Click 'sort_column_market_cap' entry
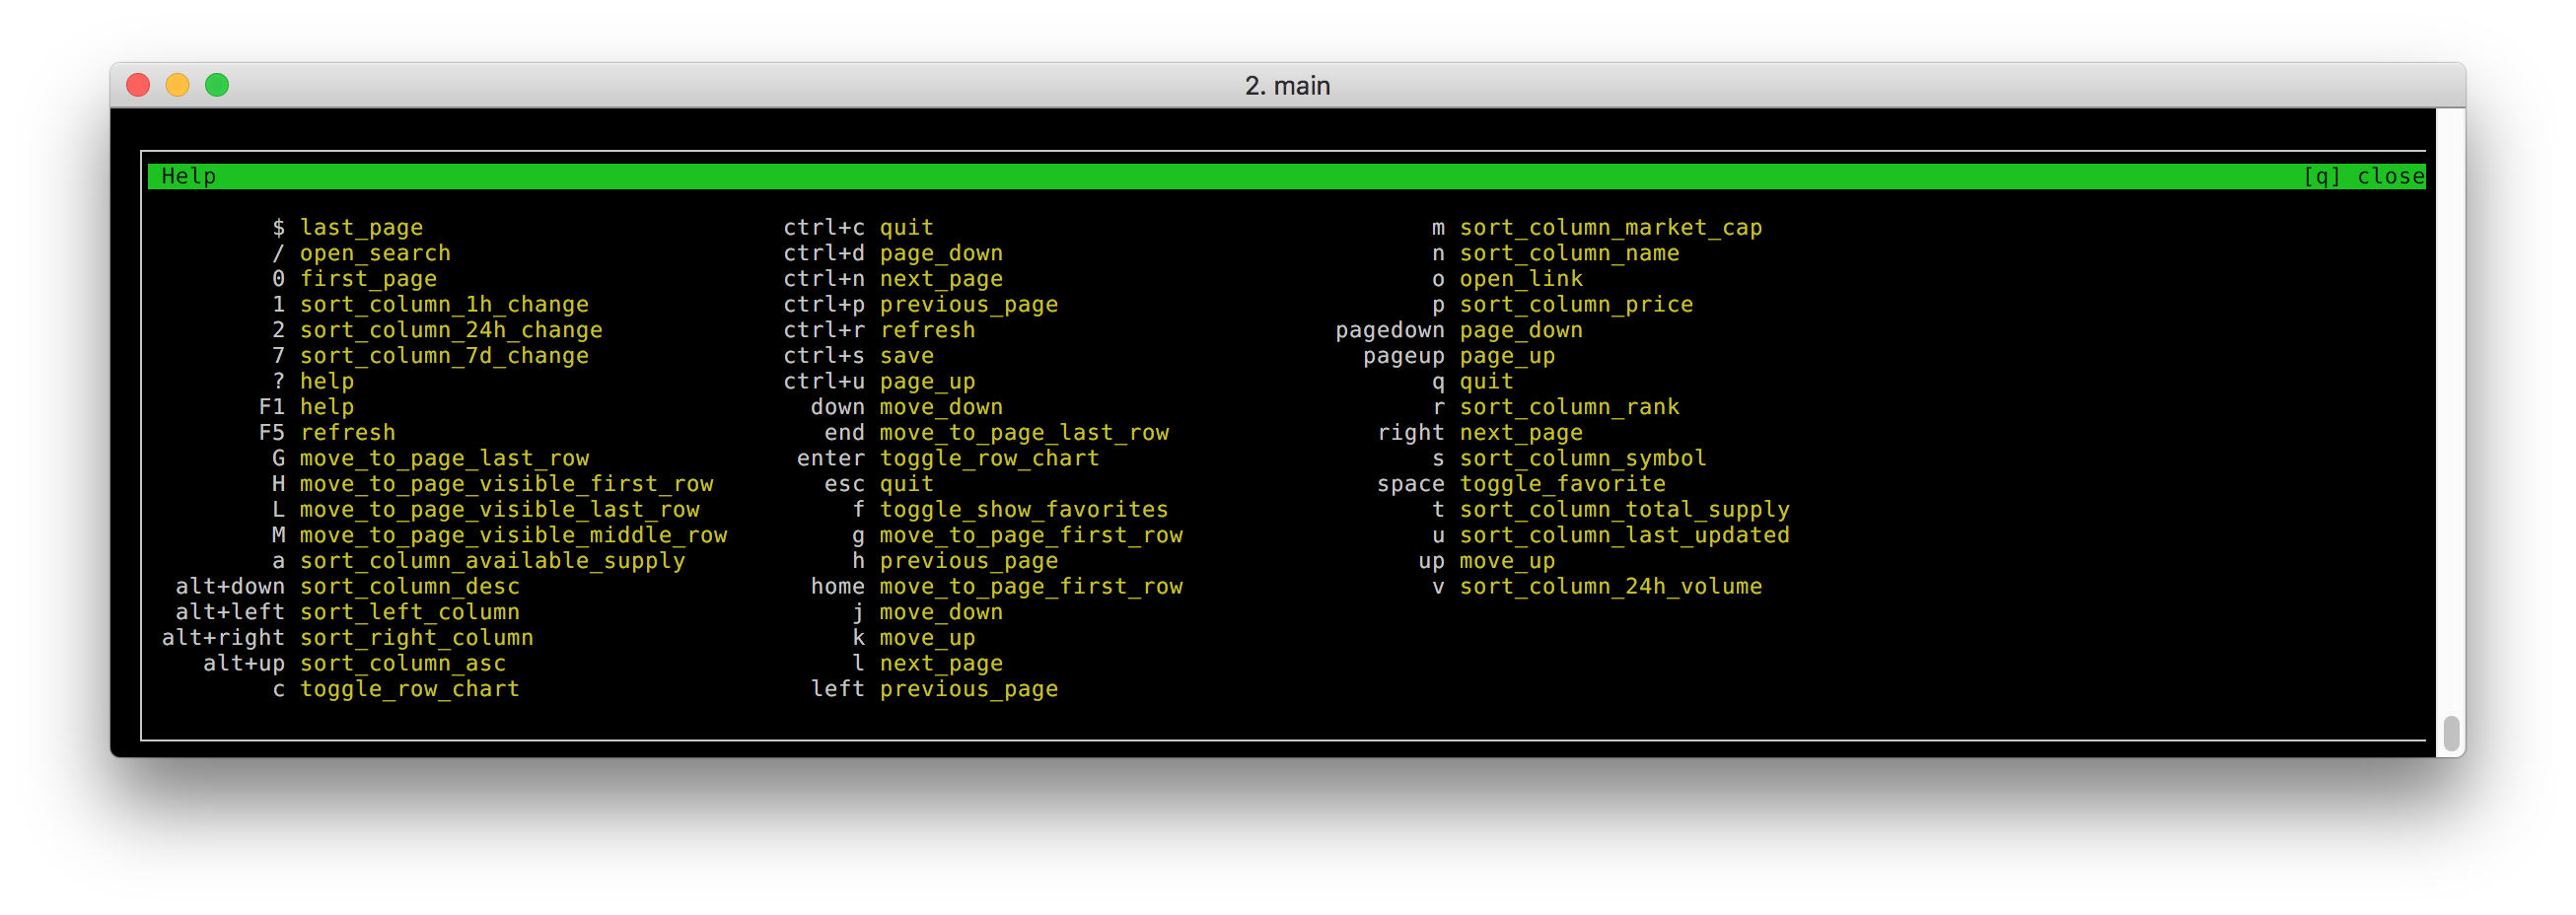 pyautogui.click(x=1611, y=228)
